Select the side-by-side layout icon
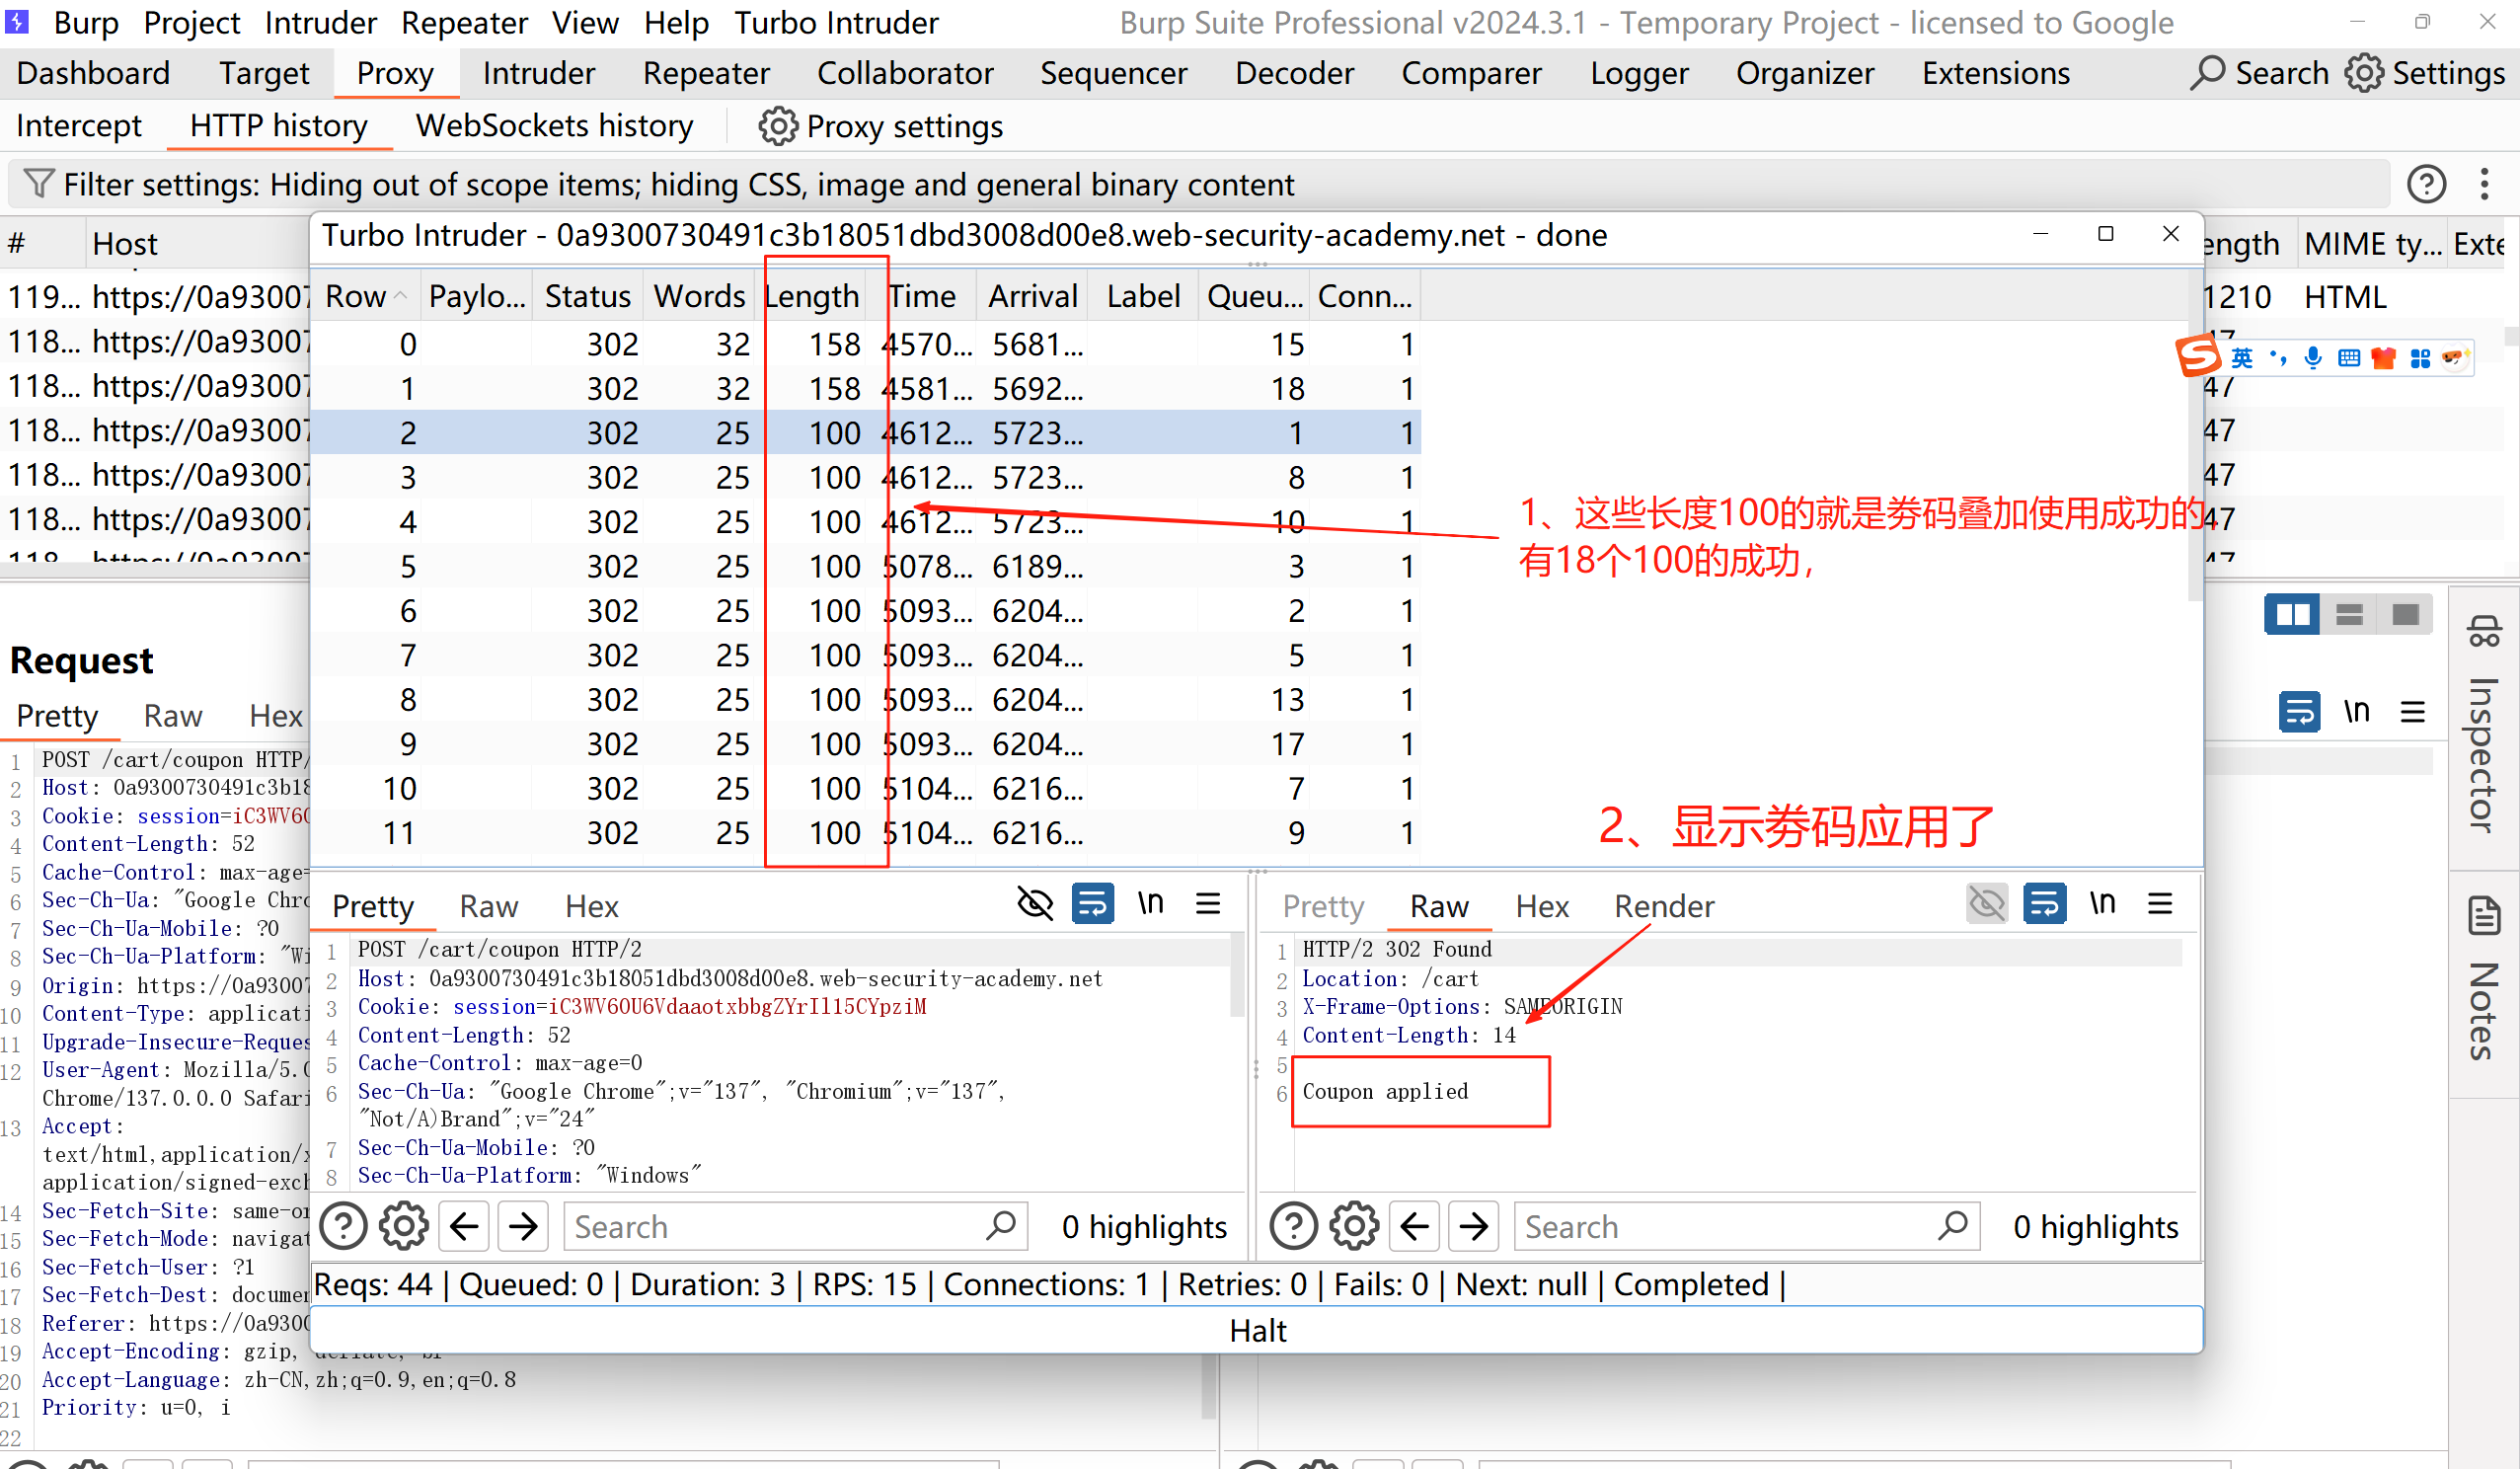 pyautogui.click(x=2291, y=614)
